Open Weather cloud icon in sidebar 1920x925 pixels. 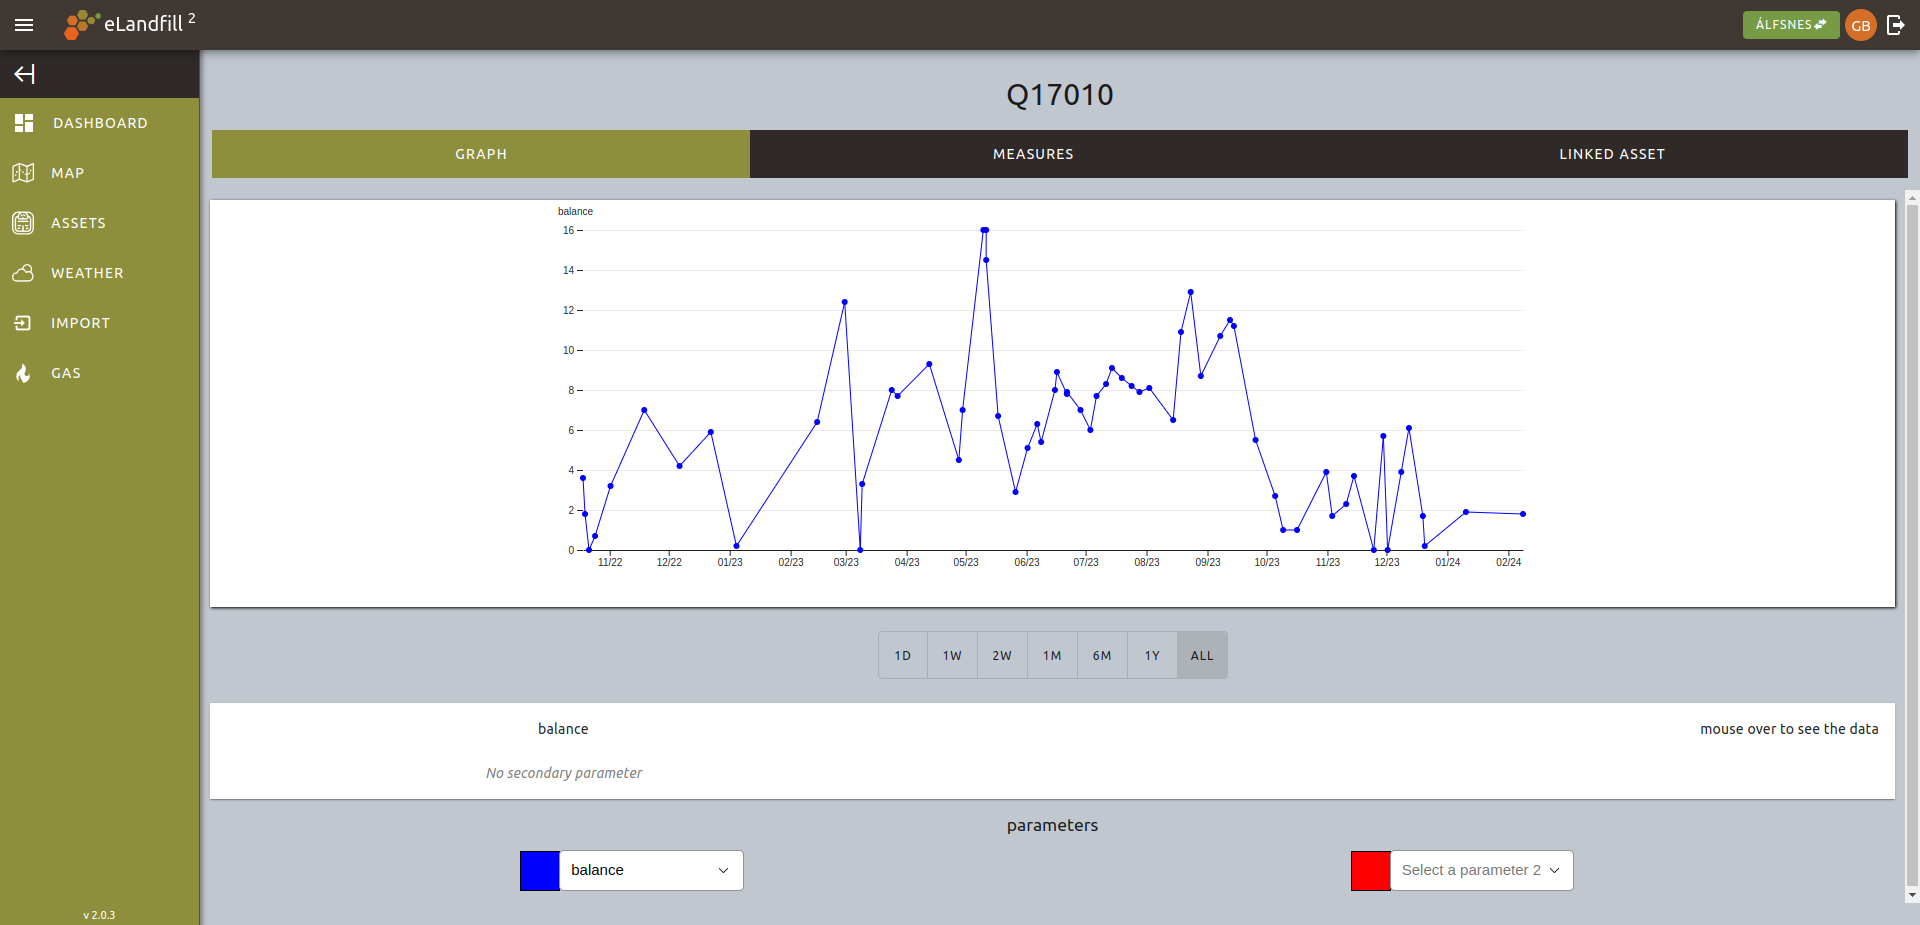[x=24, y=273]
